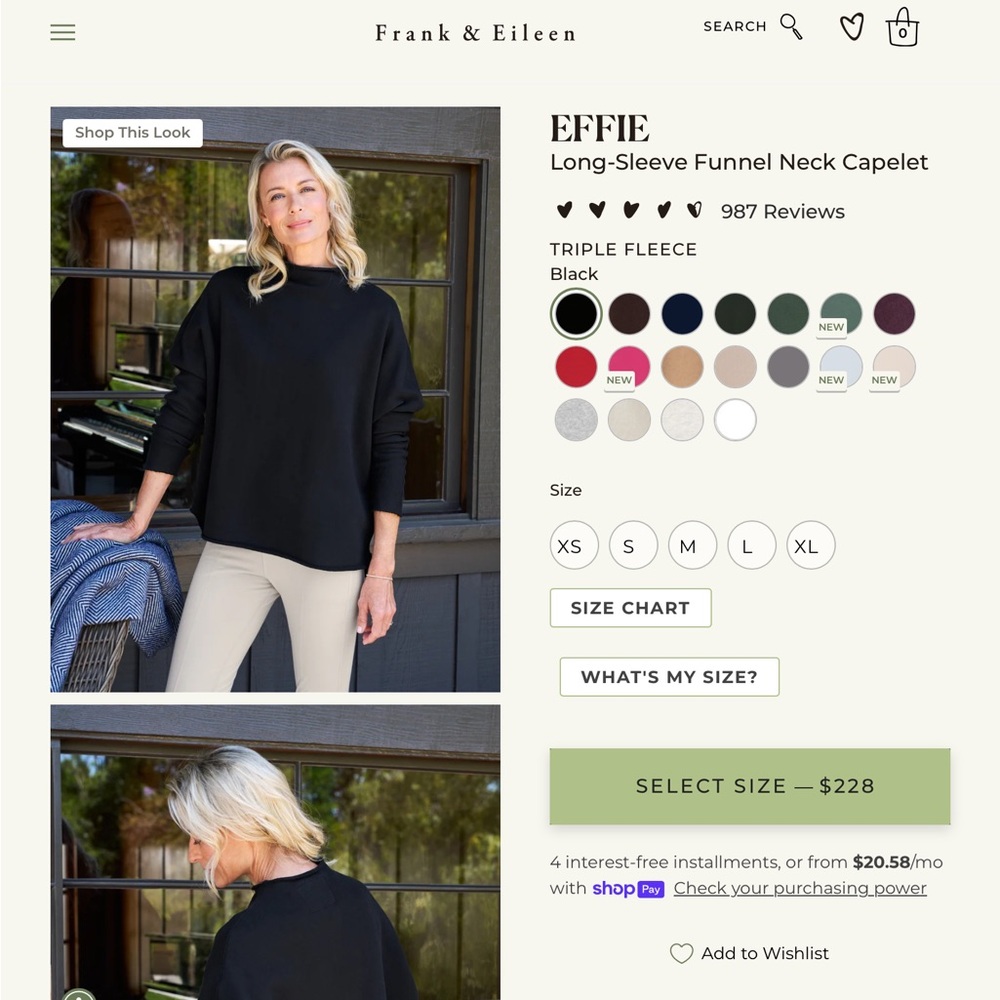Open the shopping bag cart icon
Image resolution: width=1000 pixels, height=1000 pixels.
tap(902, 27)
